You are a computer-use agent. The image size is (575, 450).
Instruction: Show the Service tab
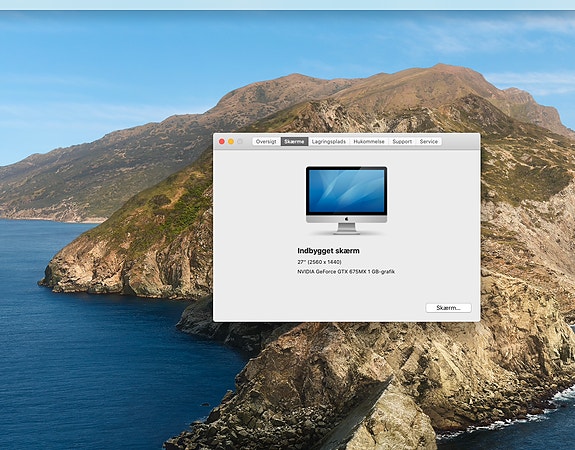point(429,142)
